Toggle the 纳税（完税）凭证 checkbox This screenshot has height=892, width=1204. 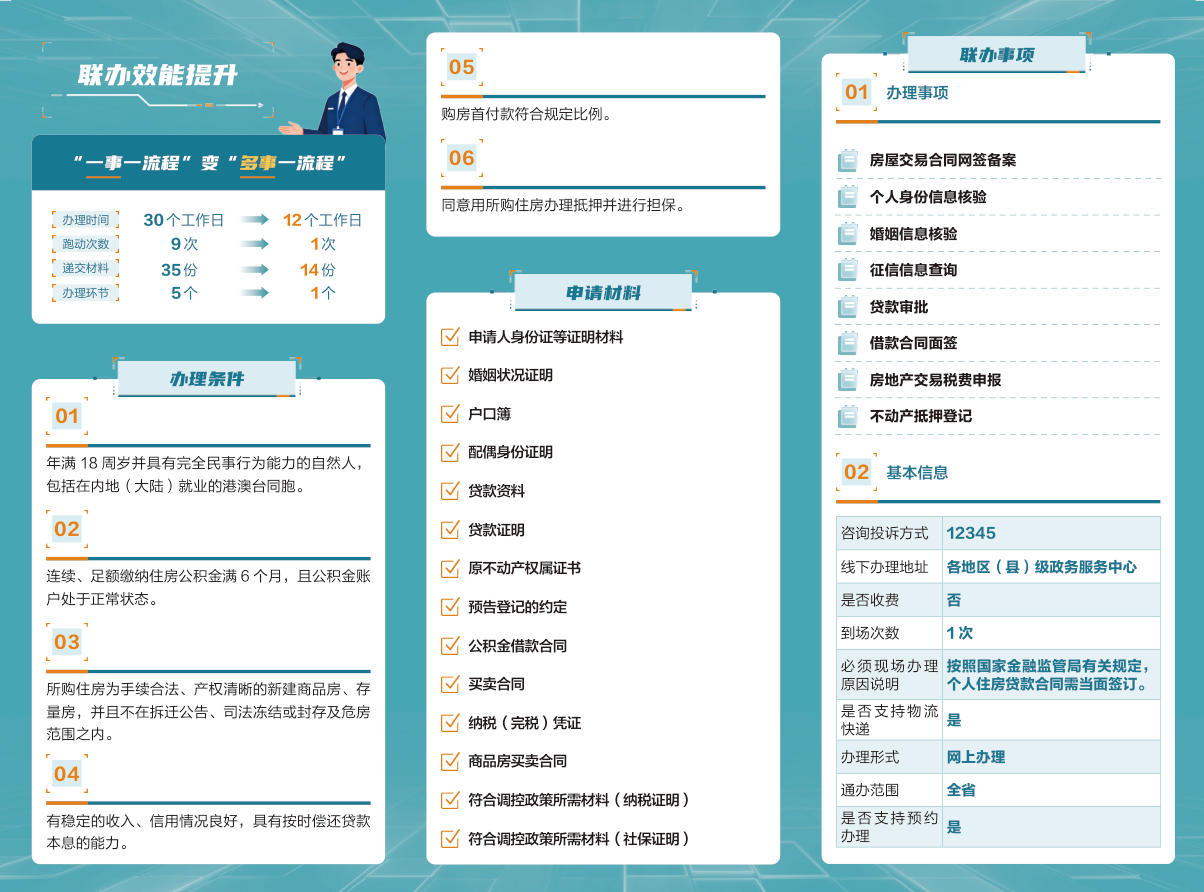pos(450,722)
